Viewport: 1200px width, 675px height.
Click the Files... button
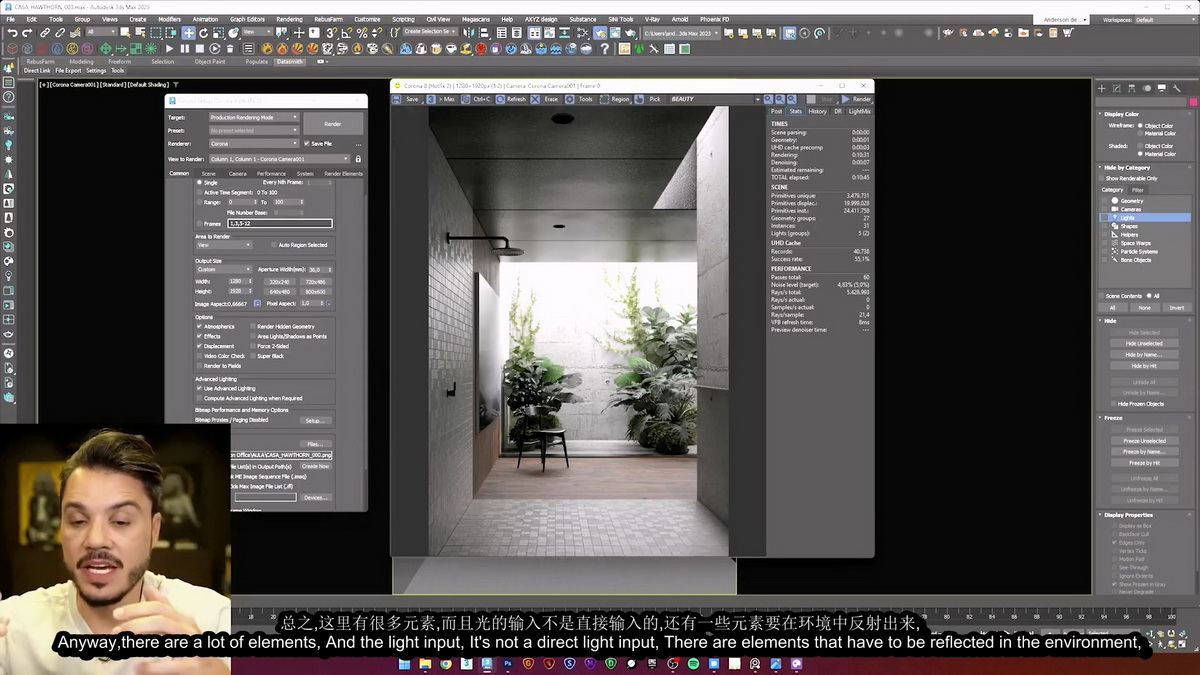[315, 444]
